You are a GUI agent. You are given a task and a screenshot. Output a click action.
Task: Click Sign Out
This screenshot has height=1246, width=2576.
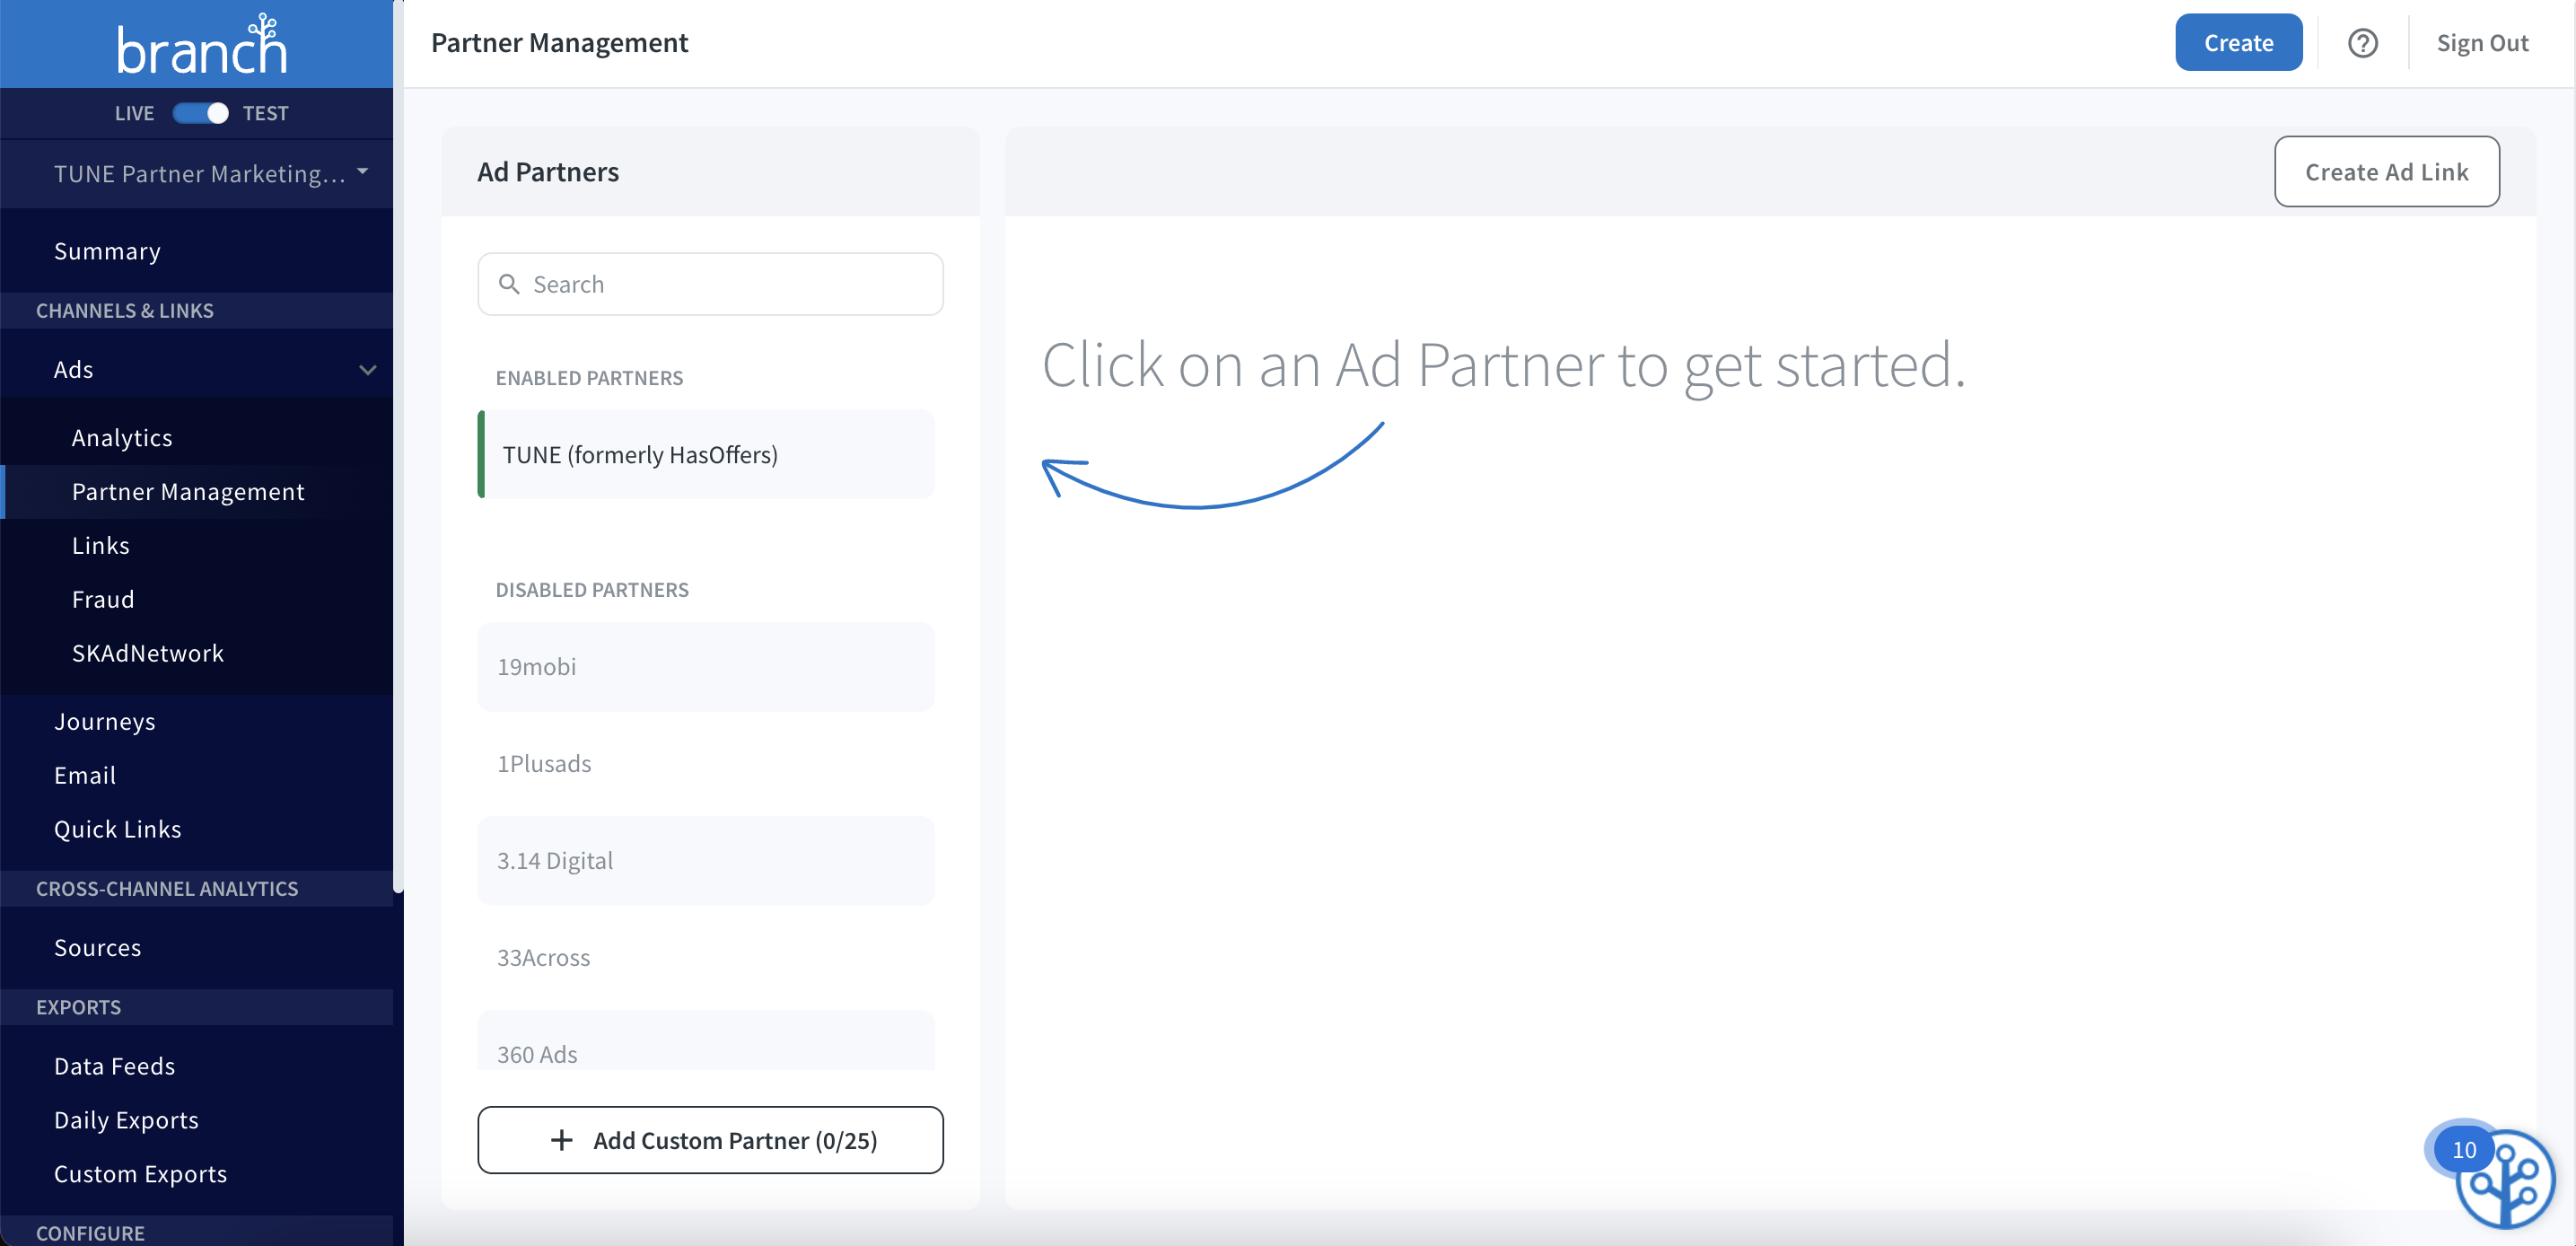[x=2482, y=43]
